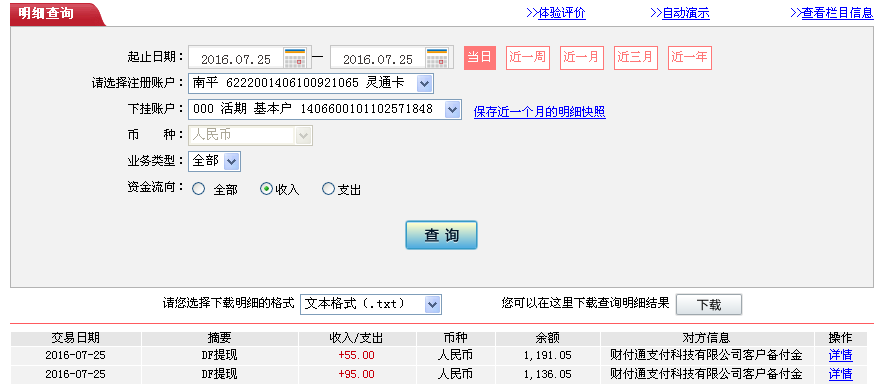Viewport: 885px width, 385px height.
Task: Click the 下载 download button
Action: [x=709, y=305]
